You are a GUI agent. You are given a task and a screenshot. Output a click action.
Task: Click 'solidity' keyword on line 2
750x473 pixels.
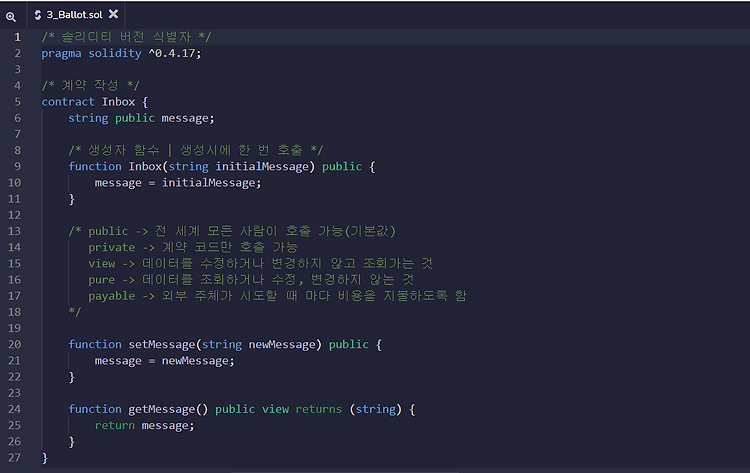tap(115, 54)
